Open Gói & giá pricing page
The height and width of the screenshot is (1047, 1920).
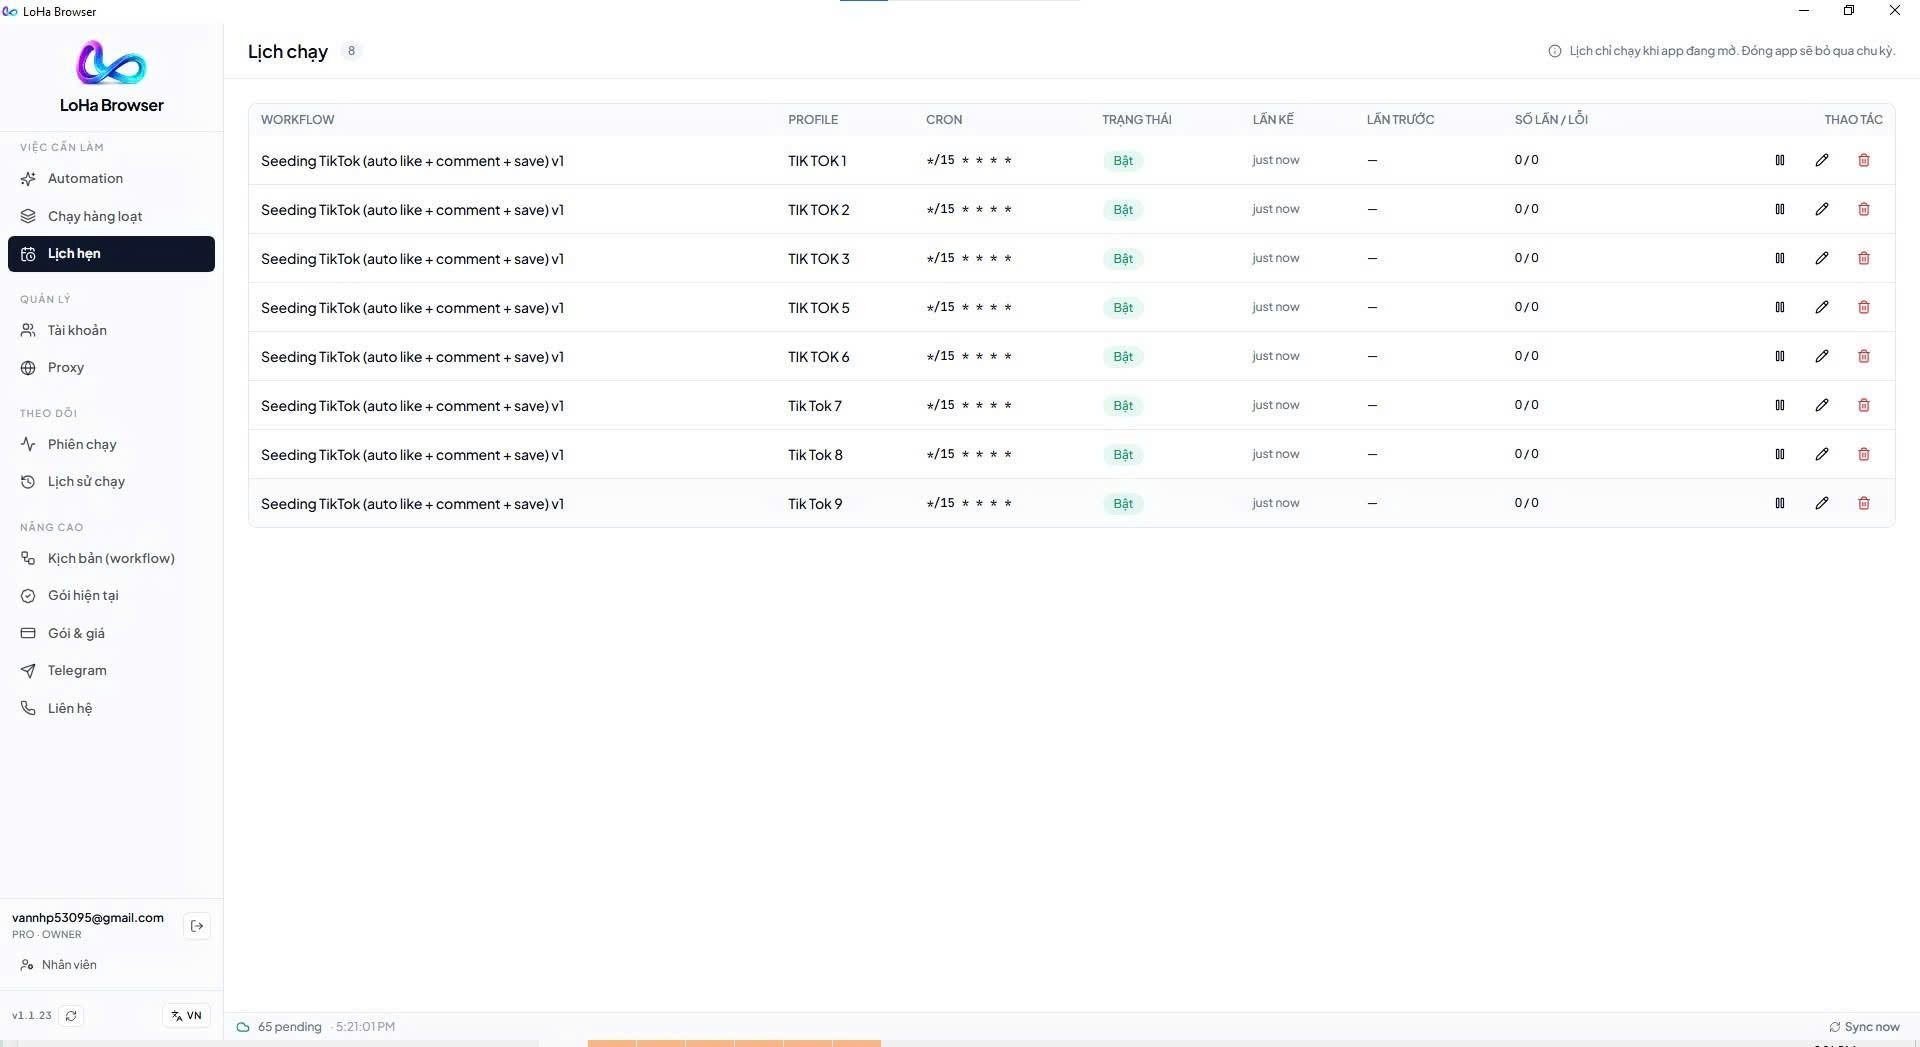tap(111, 633)
